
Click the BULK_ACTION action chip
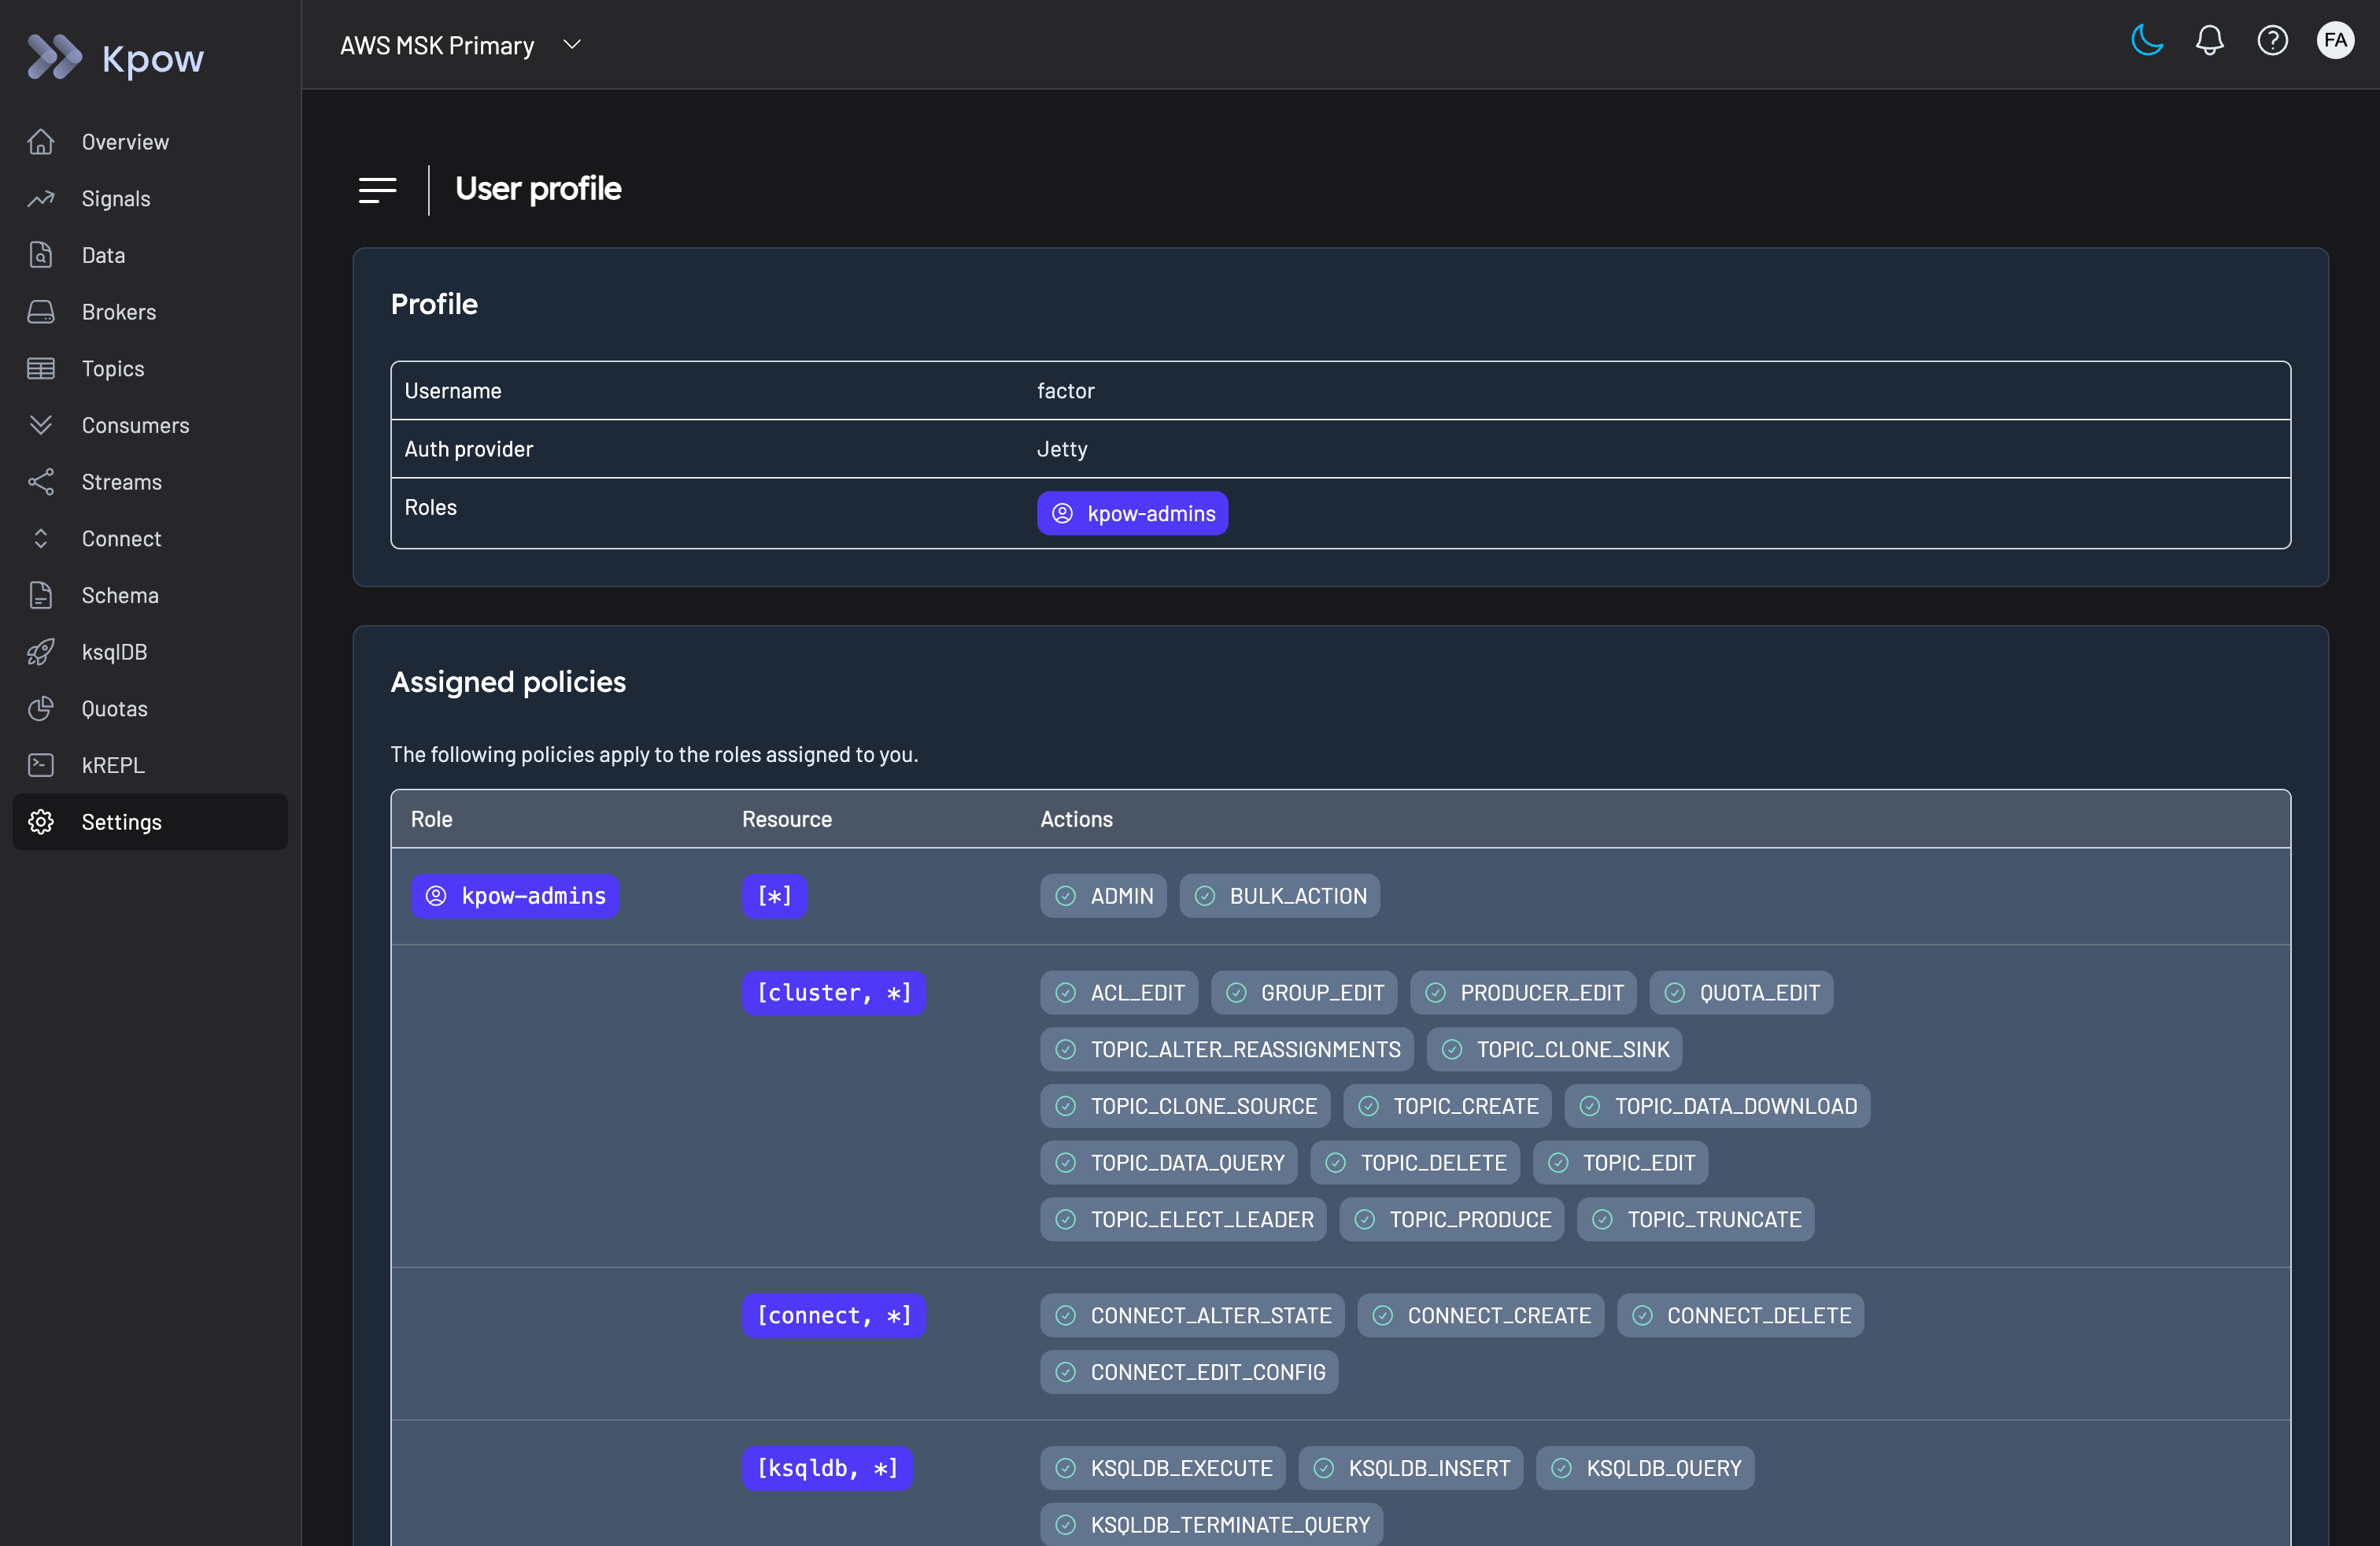click(1279, 897)
